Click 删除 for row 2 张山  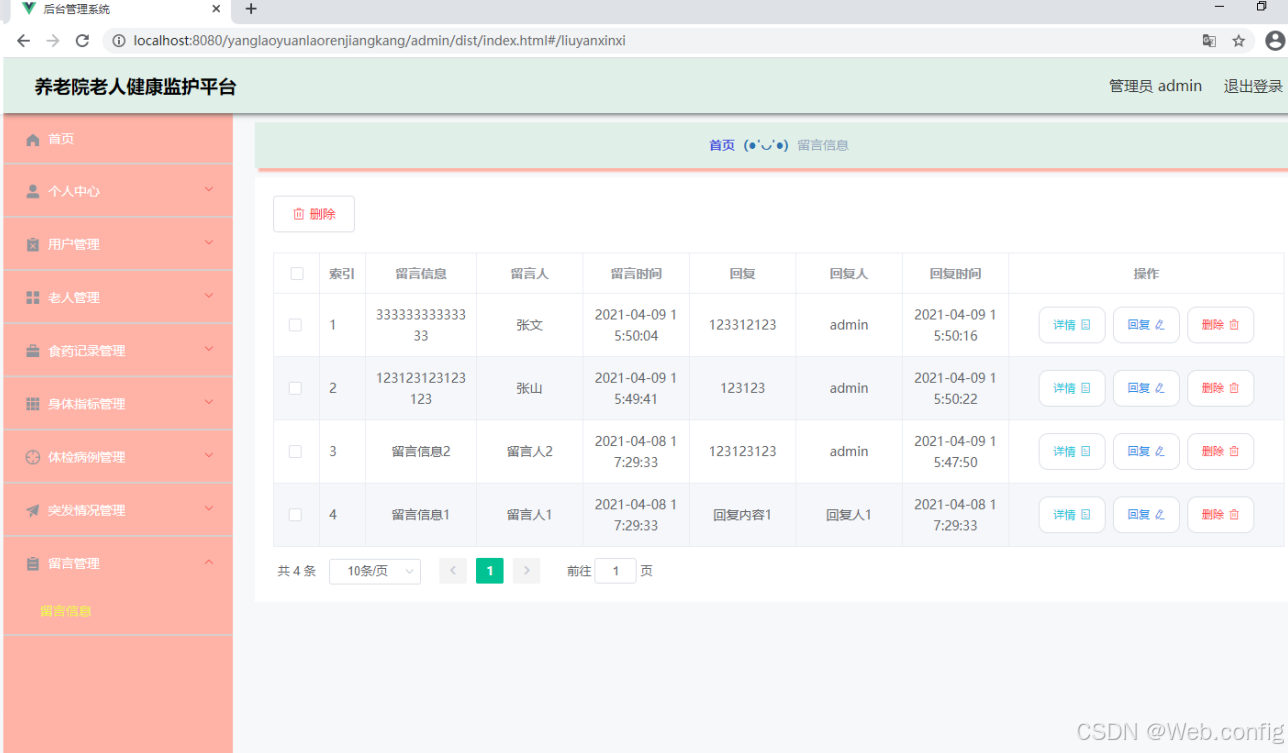click(x=1220, y=388)
